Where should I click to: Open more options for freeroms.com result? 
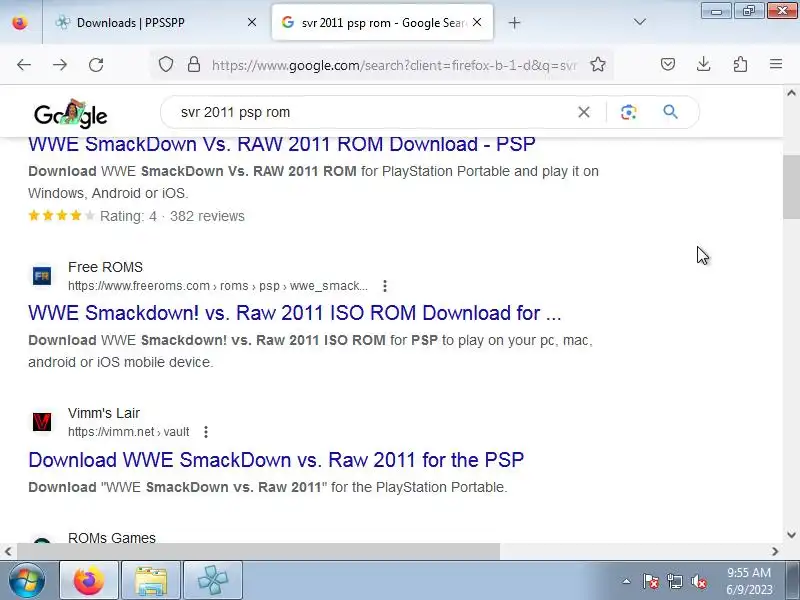tap(385, 286)
